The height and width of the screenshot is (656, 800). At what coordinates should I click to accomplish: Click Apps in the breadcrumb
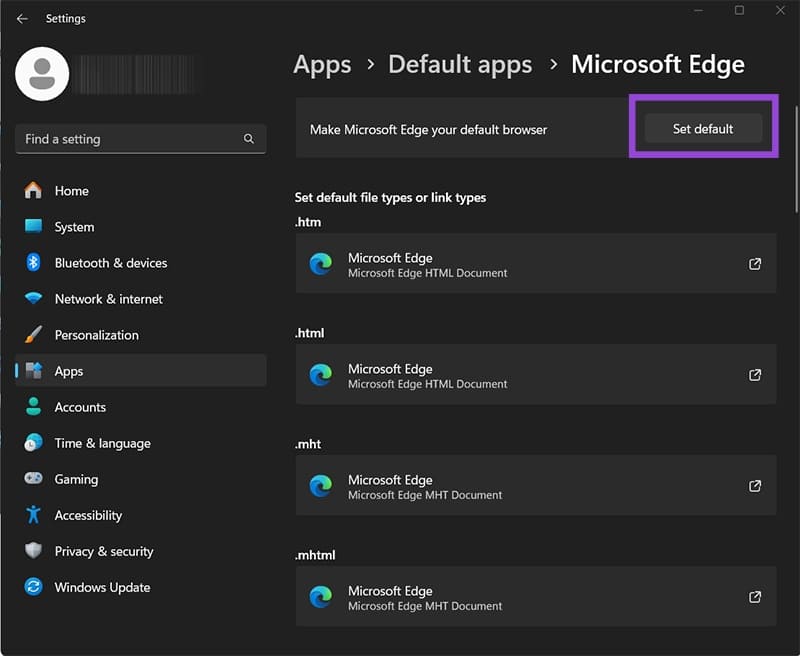[322, 65]
